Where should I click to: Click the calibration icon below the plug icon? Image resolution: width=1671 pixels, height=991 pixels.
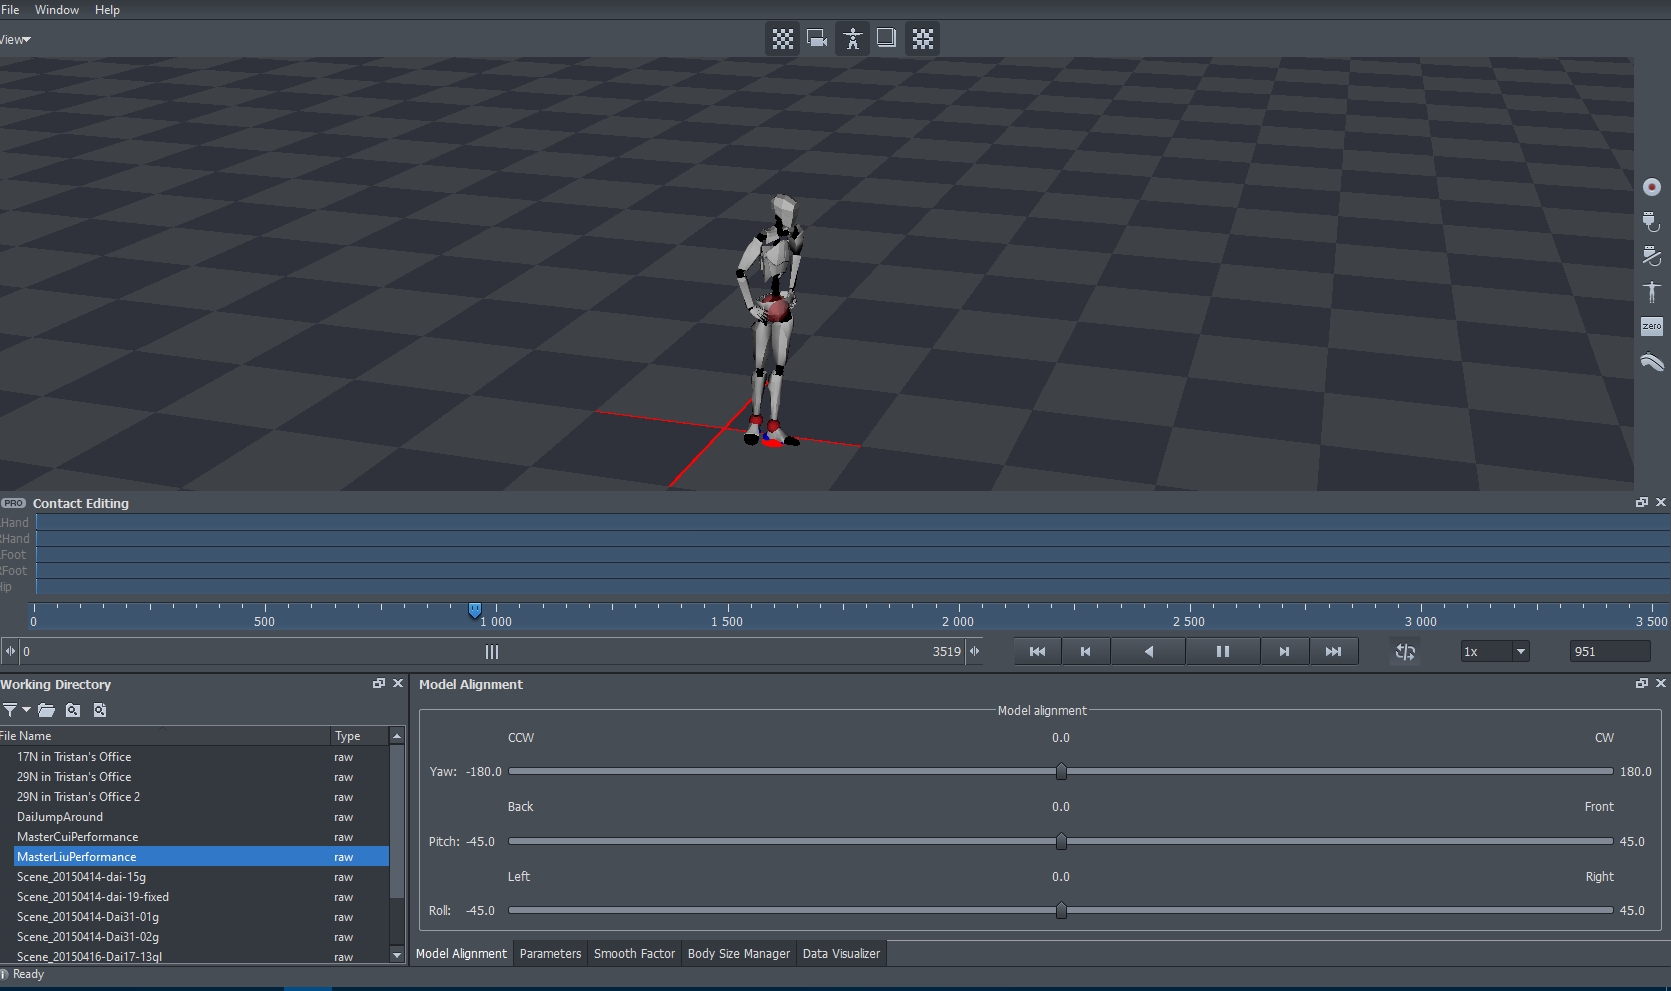point(1652,256)
